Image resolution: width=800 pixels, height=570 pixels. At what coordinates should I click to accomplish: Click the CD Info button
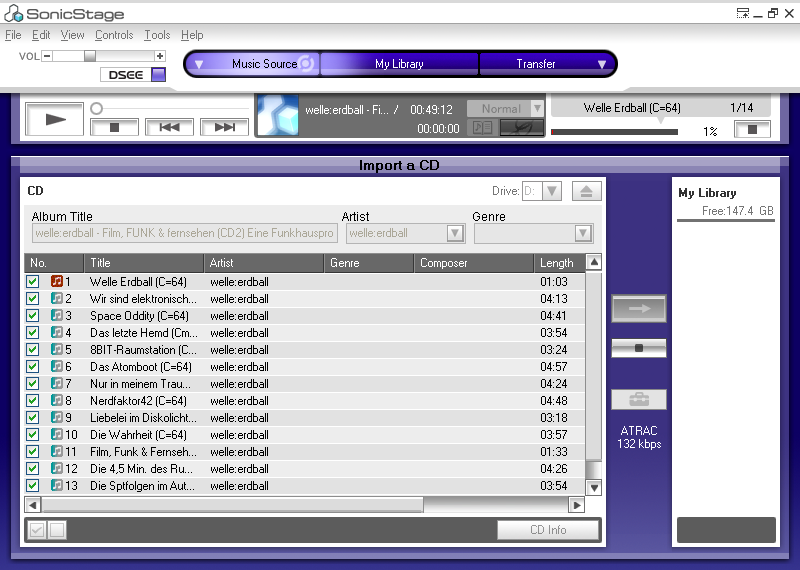tap(548, 530)
